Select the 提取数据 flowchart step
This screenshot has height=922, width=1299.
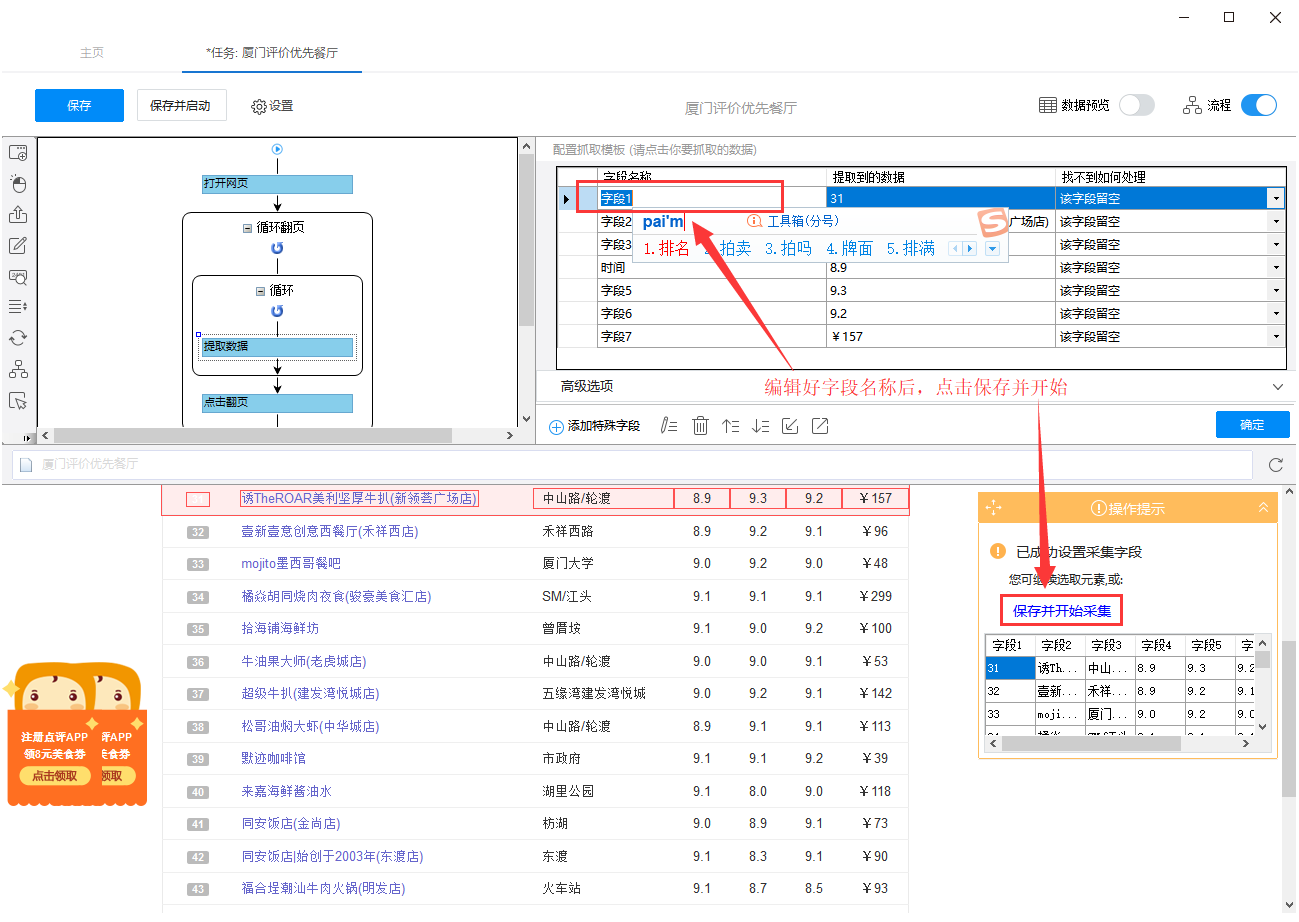click(x=278, y=347)
